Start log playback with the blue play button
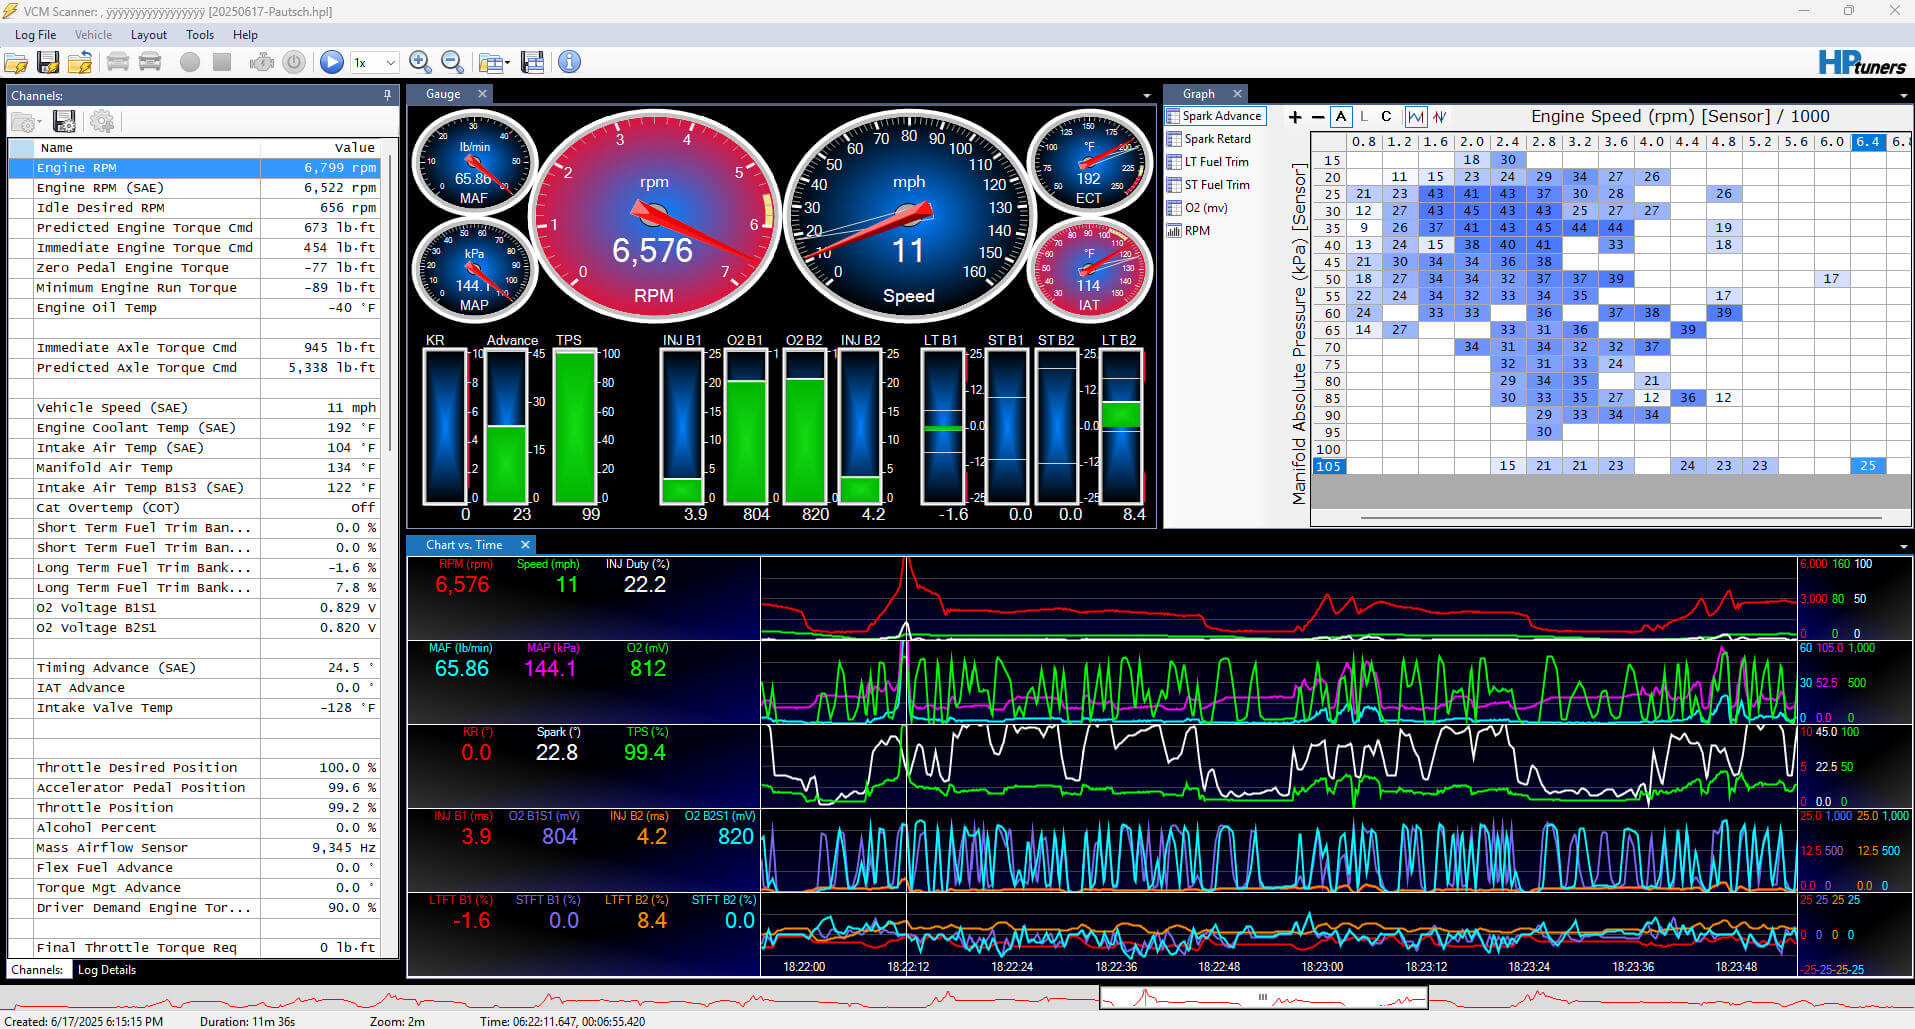The height and width of the screenshot is (1029, 1915). 332,62
